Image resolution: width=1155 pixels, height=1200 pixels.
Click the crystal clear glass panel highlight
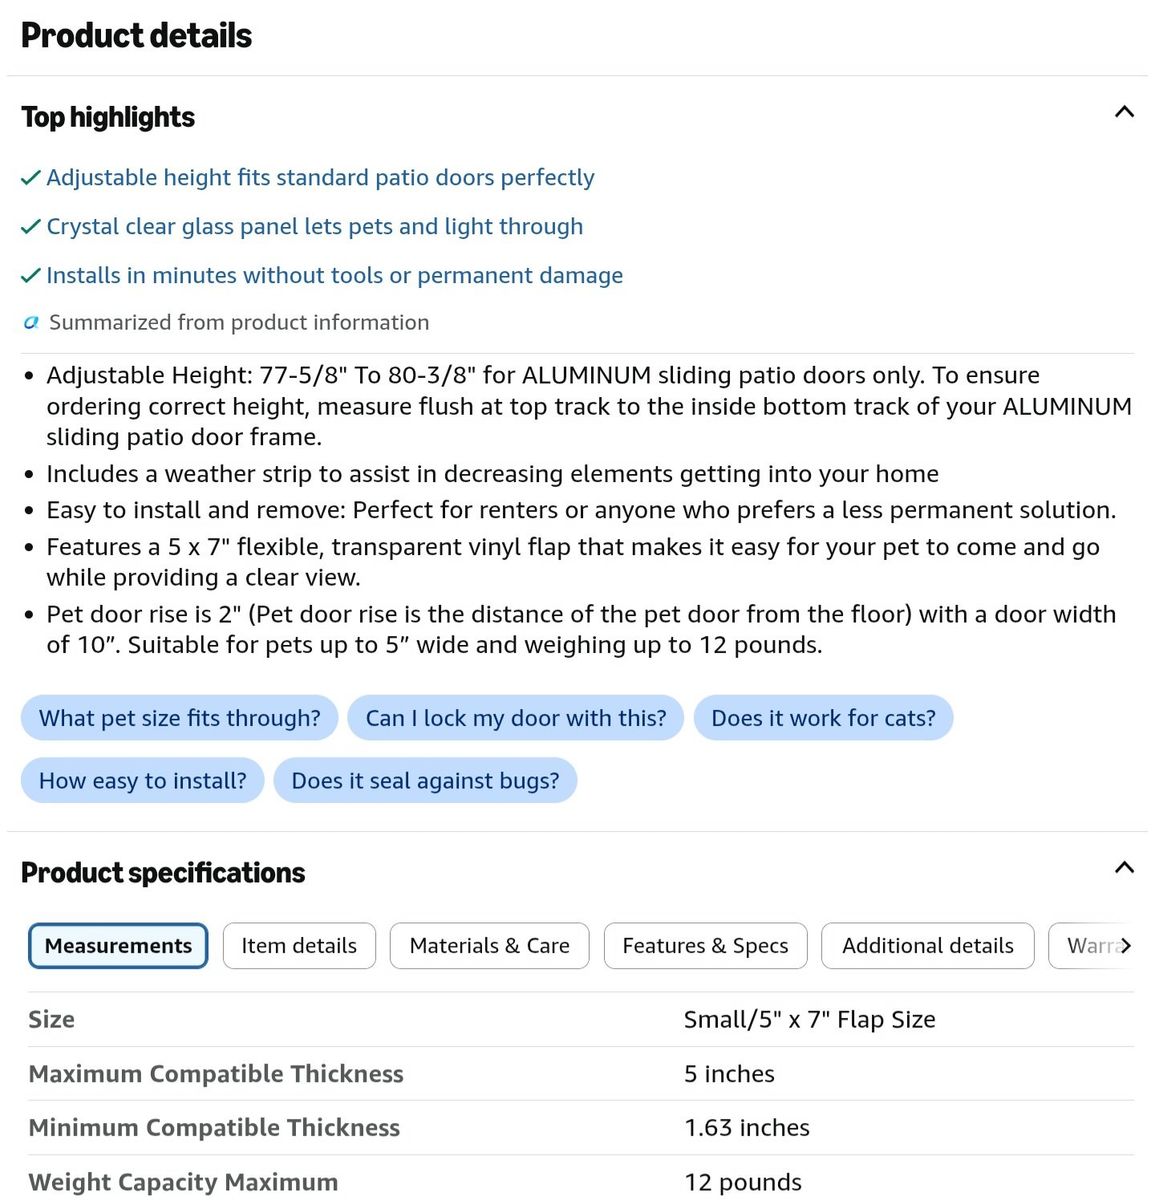coord(314,227)
